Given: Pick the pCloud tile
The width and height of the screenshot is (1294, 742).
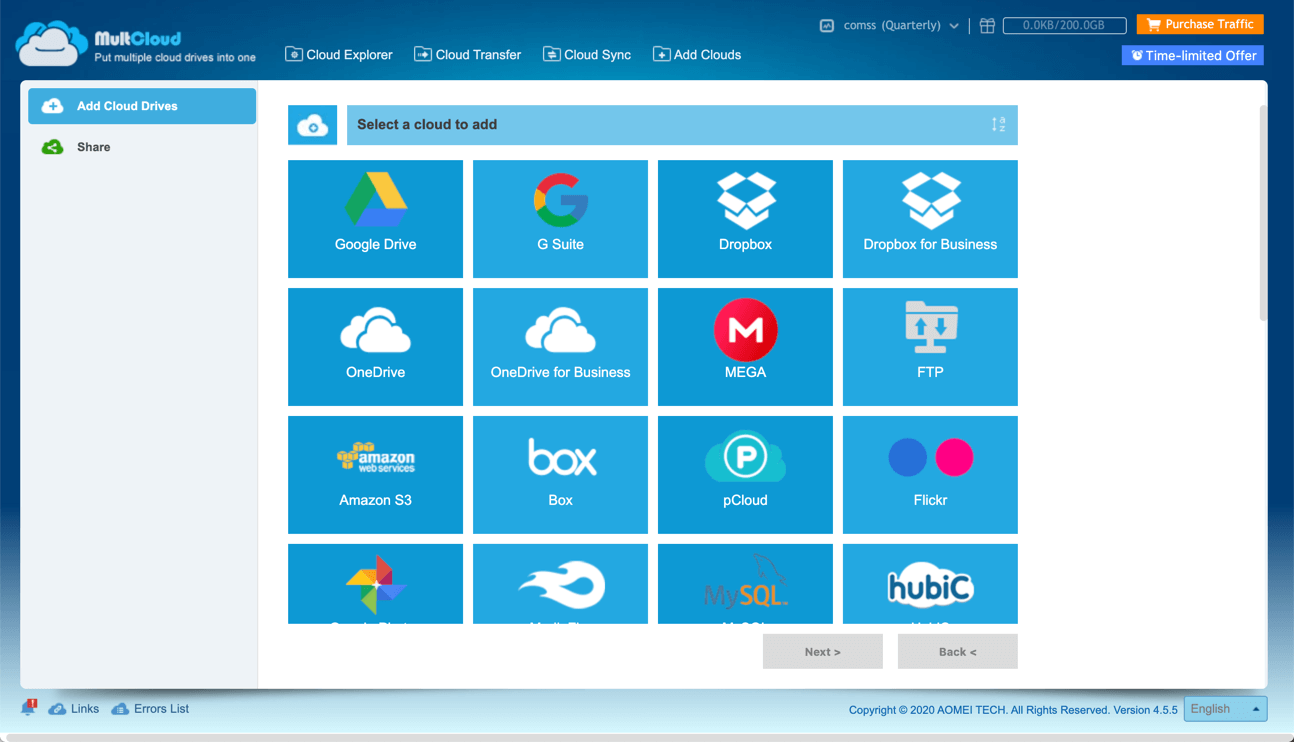Looking at the screenshot, I should click(x=745, y=475).
